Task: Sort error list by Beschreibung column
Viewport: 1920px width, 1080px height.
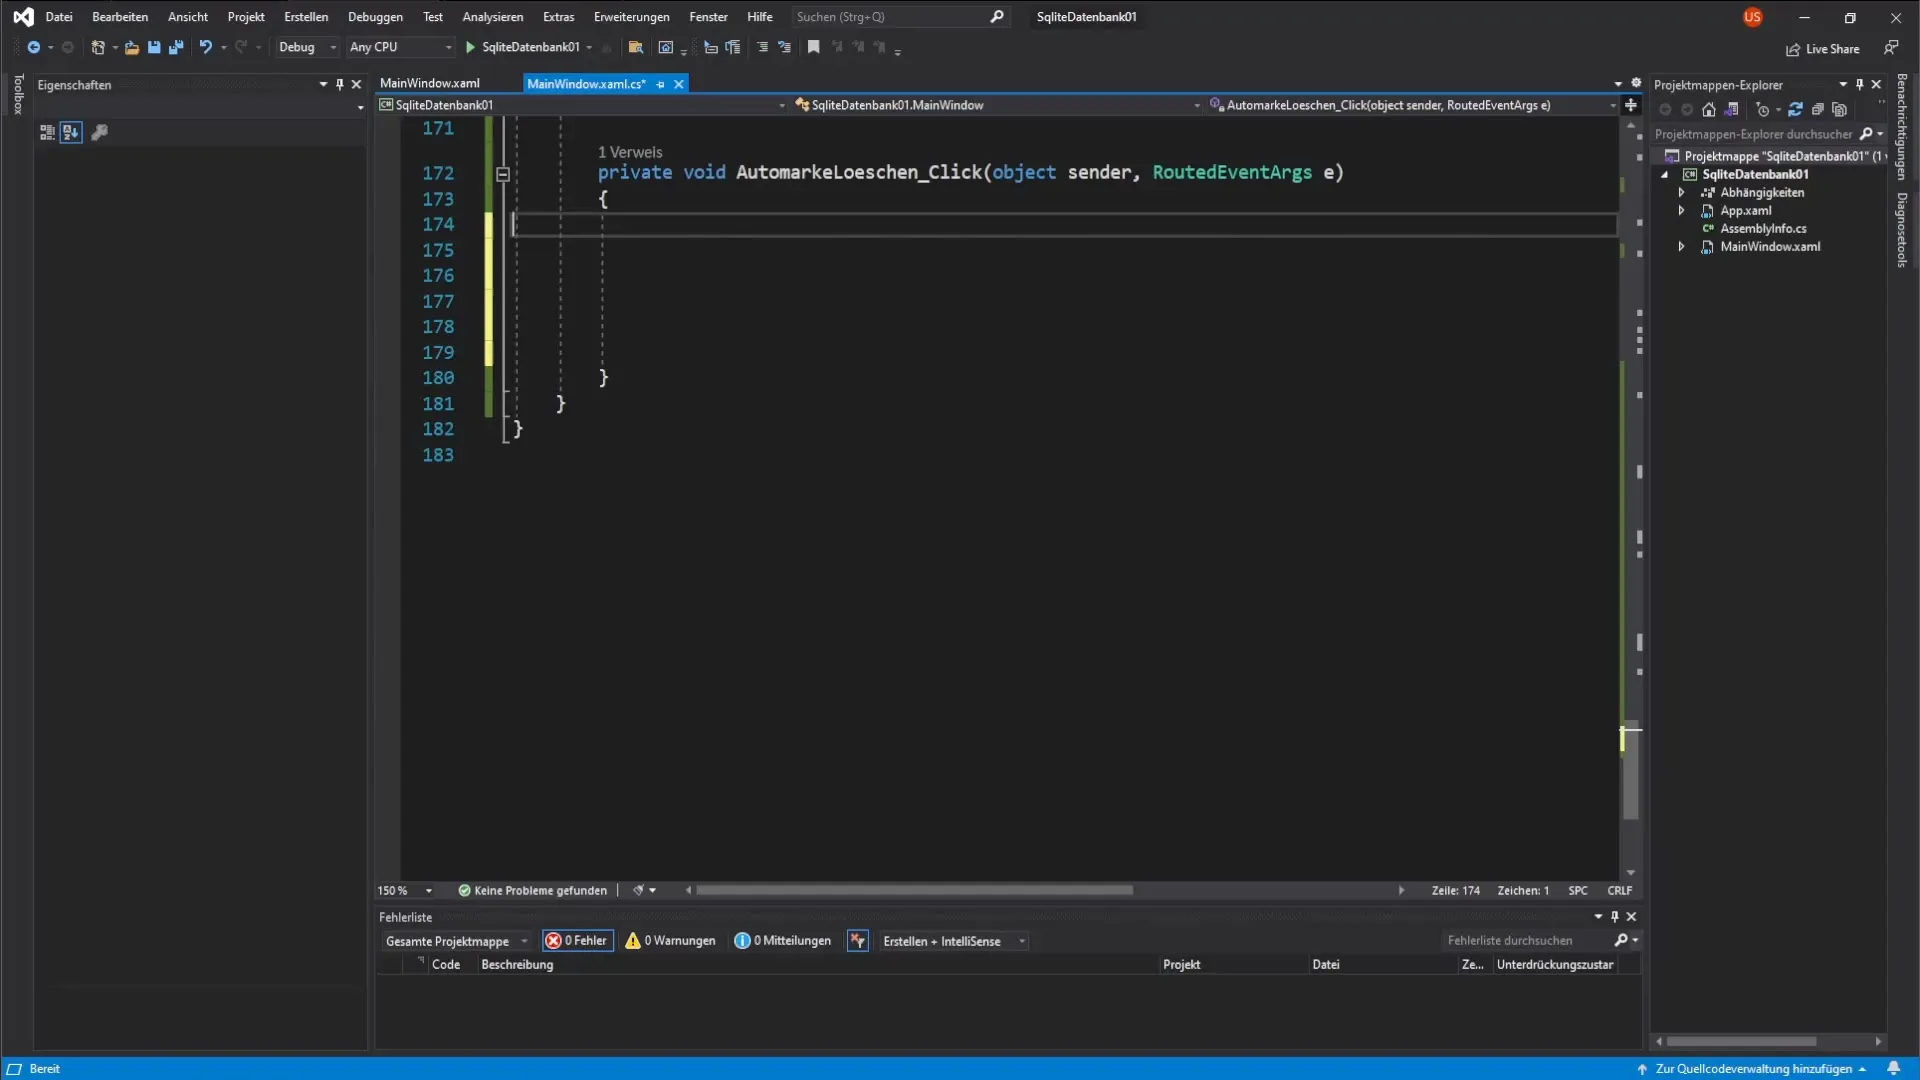Action: click(x=516, y=965)
